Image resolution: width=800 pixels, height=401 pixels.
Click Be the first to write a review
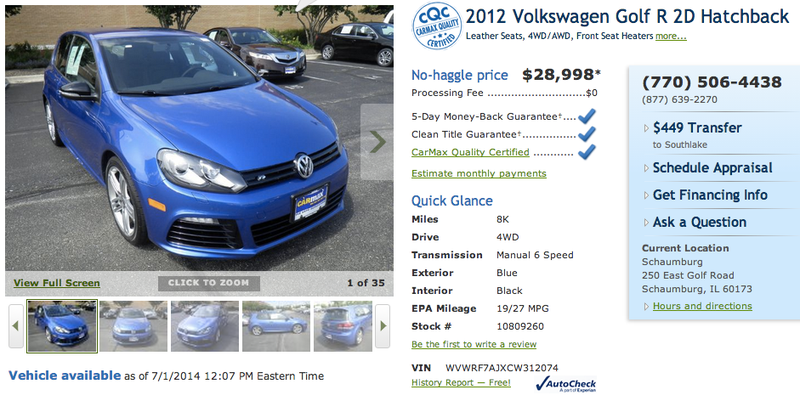tap(473, 344)
